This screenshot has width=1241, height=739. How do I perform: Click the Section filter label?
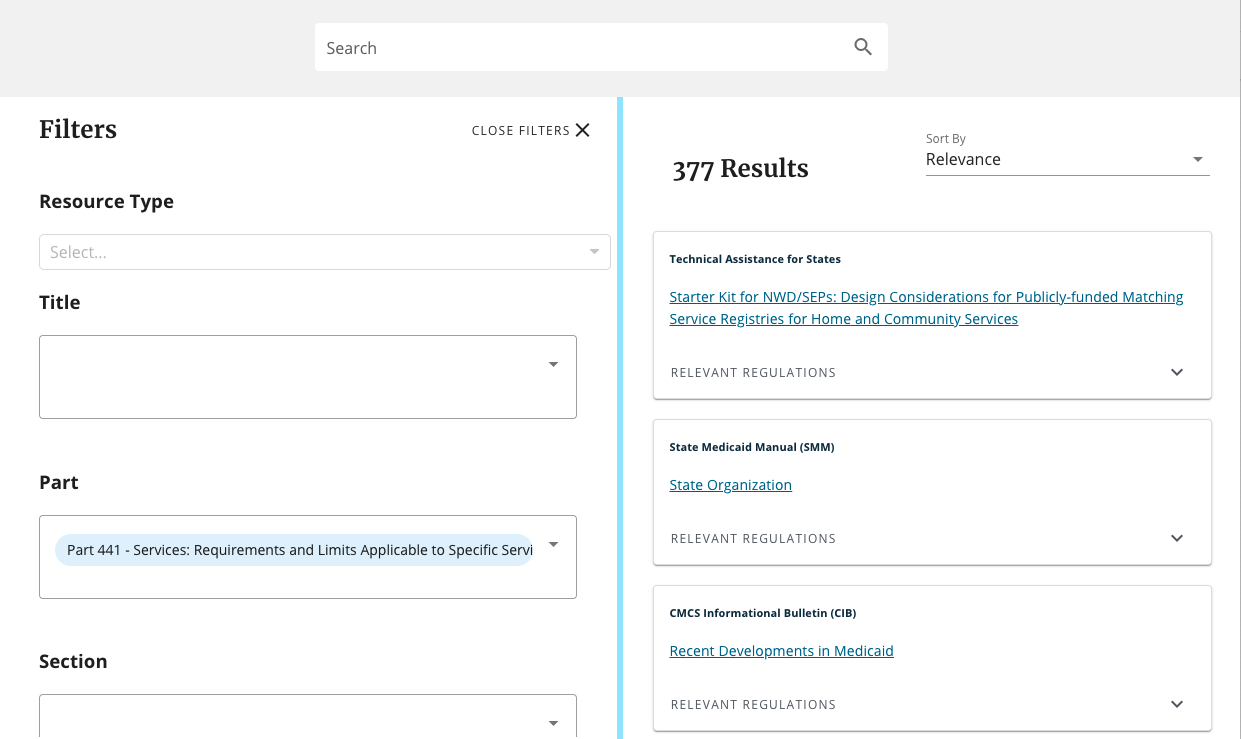click(x=73, y=661)
